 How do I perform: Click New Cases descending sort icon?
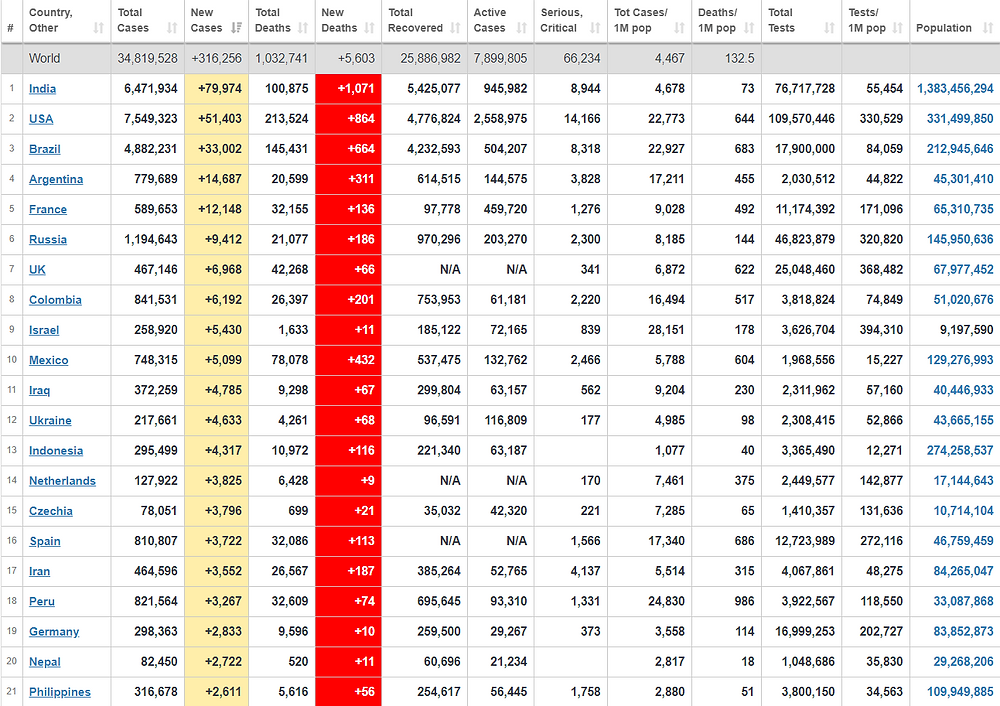click(236, 28)
